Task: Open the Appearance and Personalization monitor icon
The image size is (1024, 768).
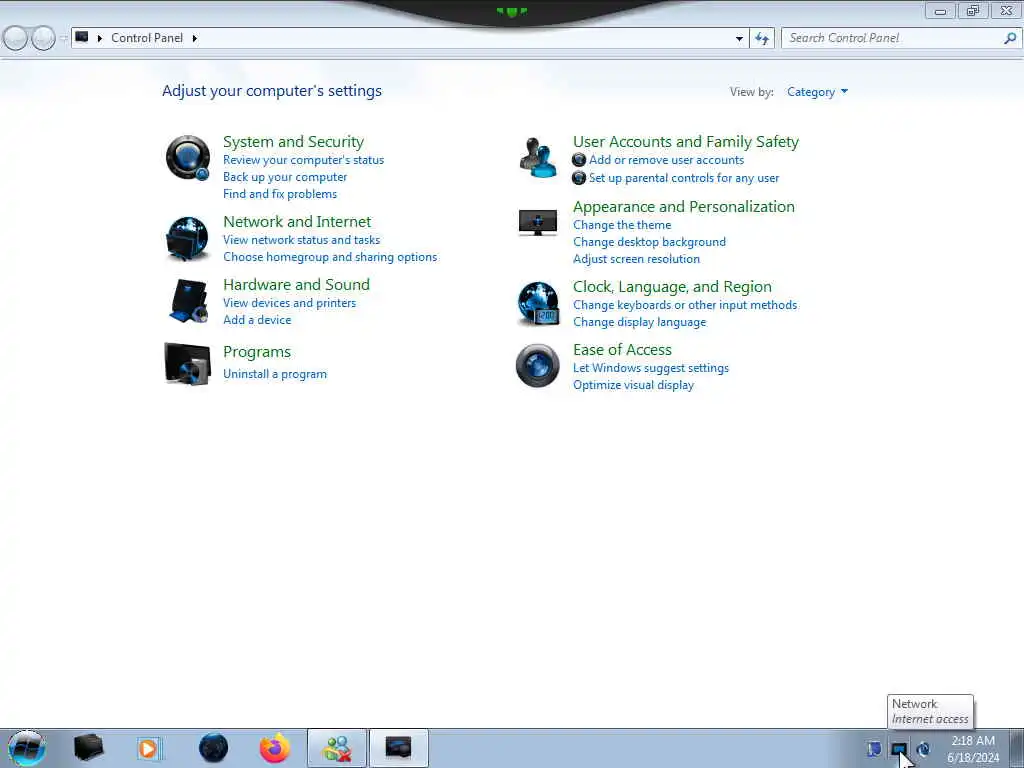Action: pos(538,223)
